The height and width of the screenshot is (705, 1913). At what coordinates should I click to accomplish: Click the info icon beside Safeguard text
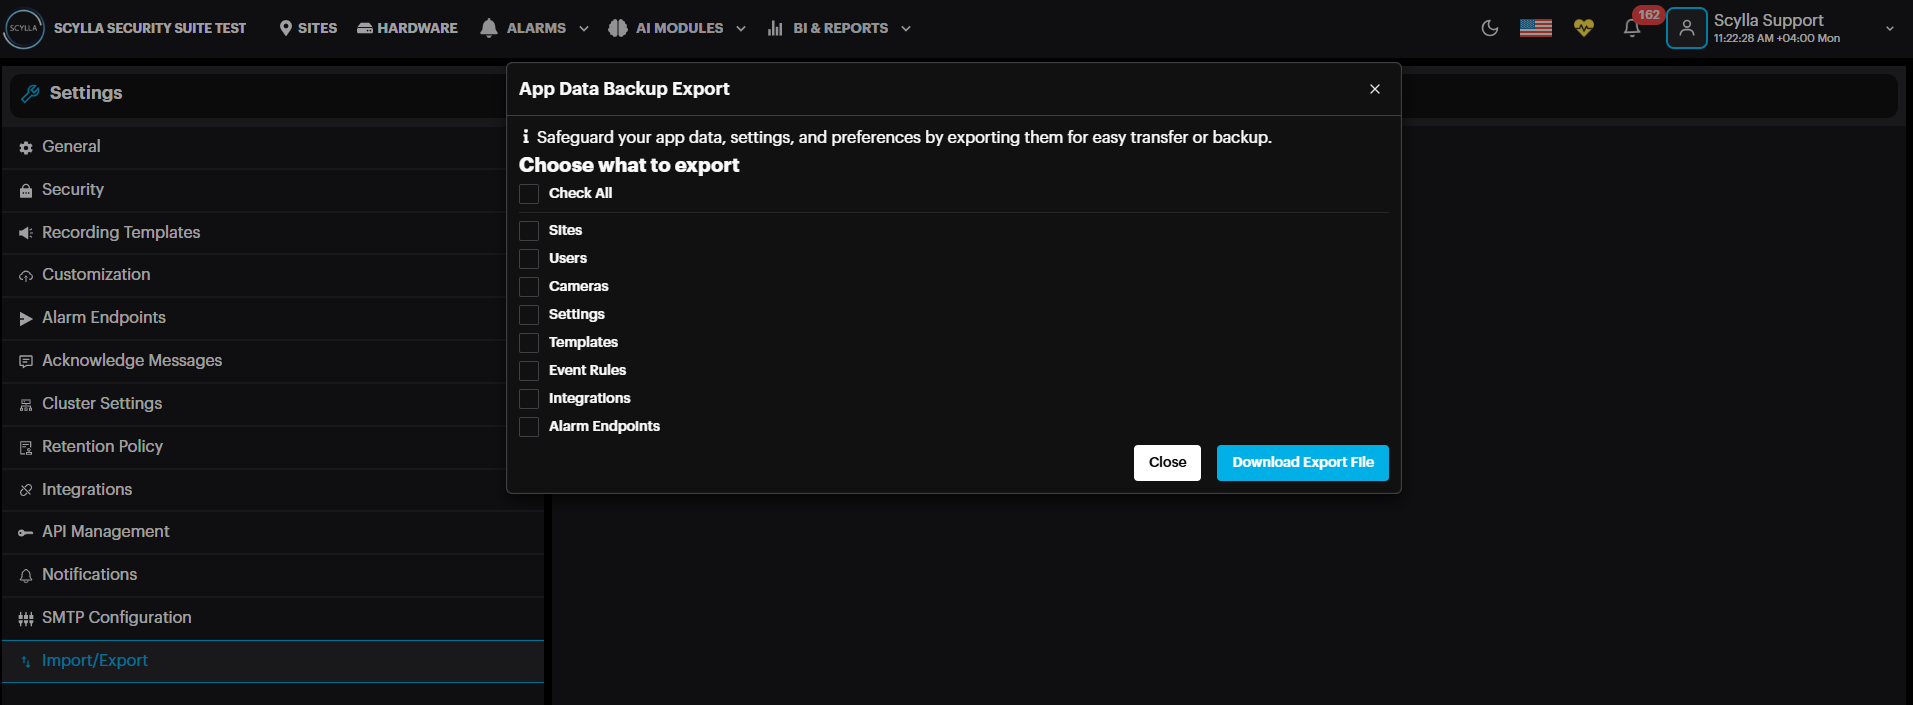point(526,137)
